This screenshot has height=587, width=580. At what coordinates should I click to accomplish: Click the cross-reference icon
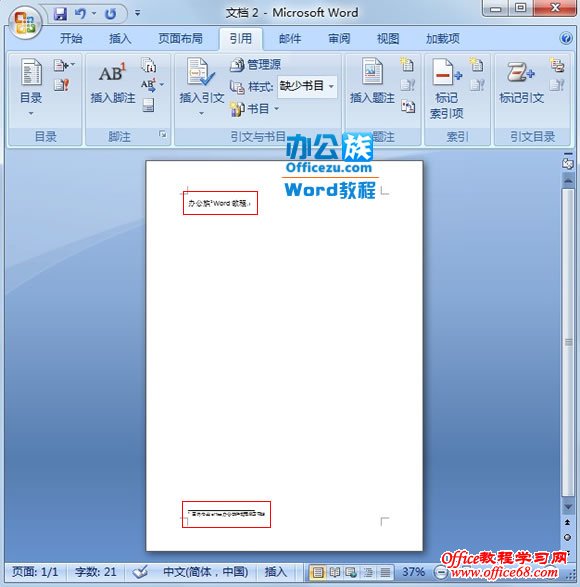pyautogui.click(x=407, y=106)
